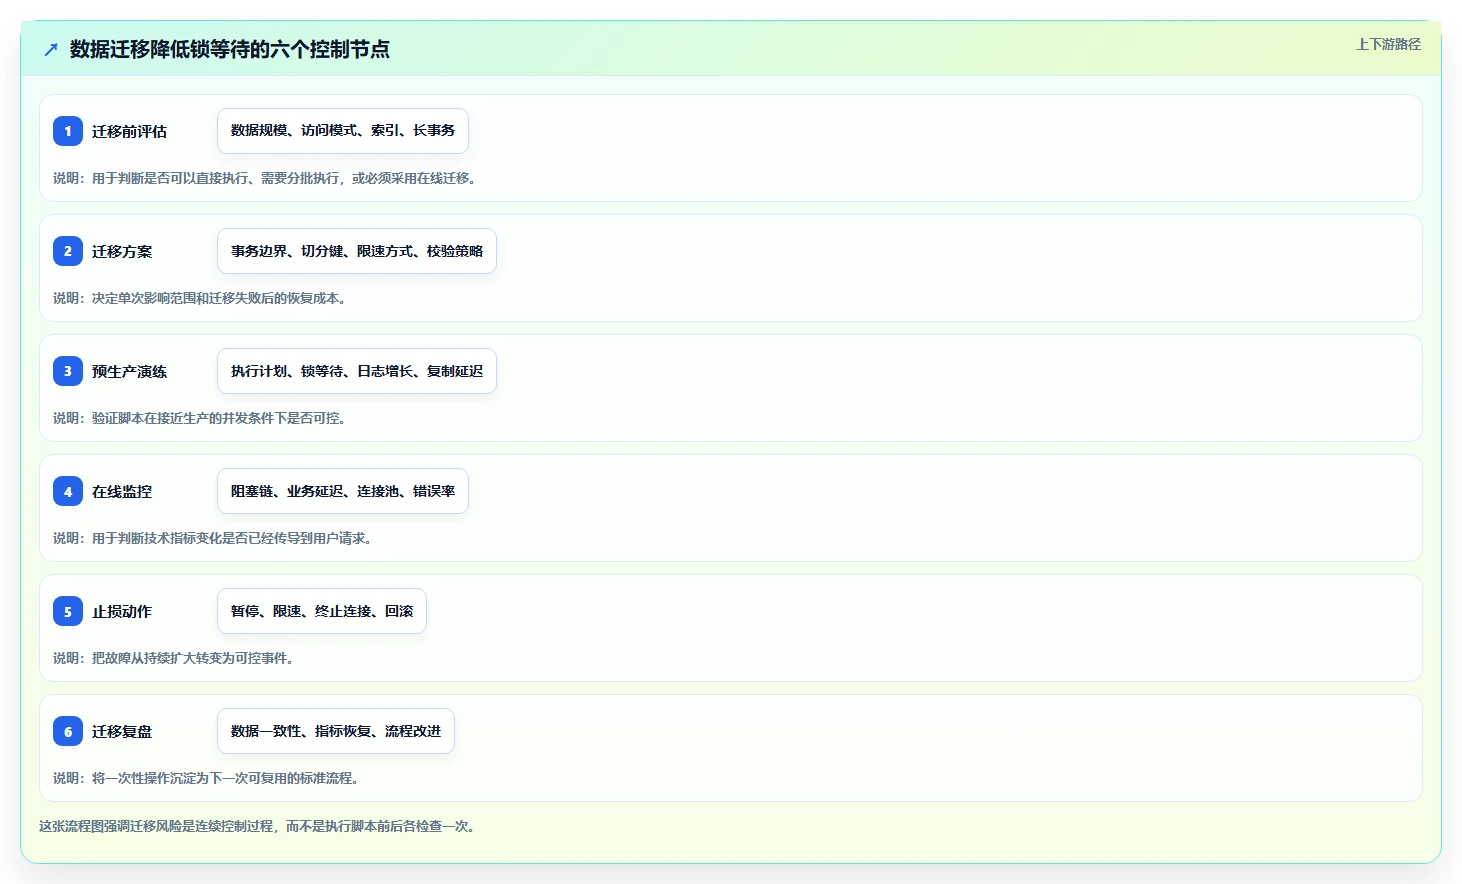Click step number badge 1
1462x884 pixels.
68,131
